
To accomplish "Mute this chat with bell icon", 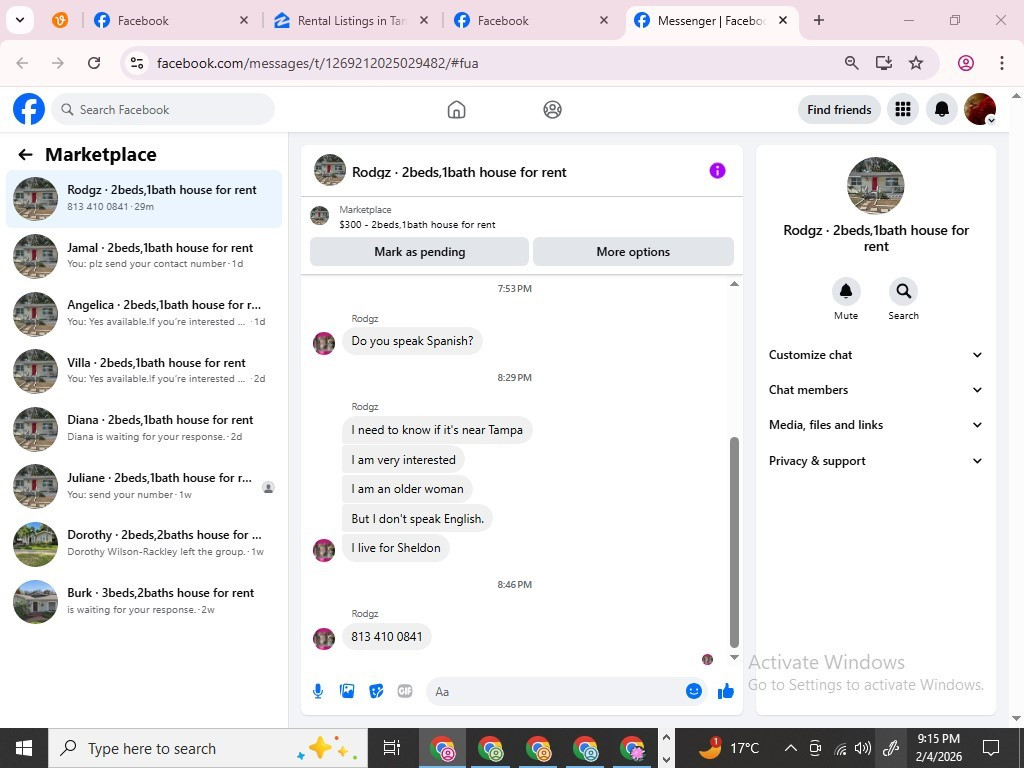I will pos(846,291).
